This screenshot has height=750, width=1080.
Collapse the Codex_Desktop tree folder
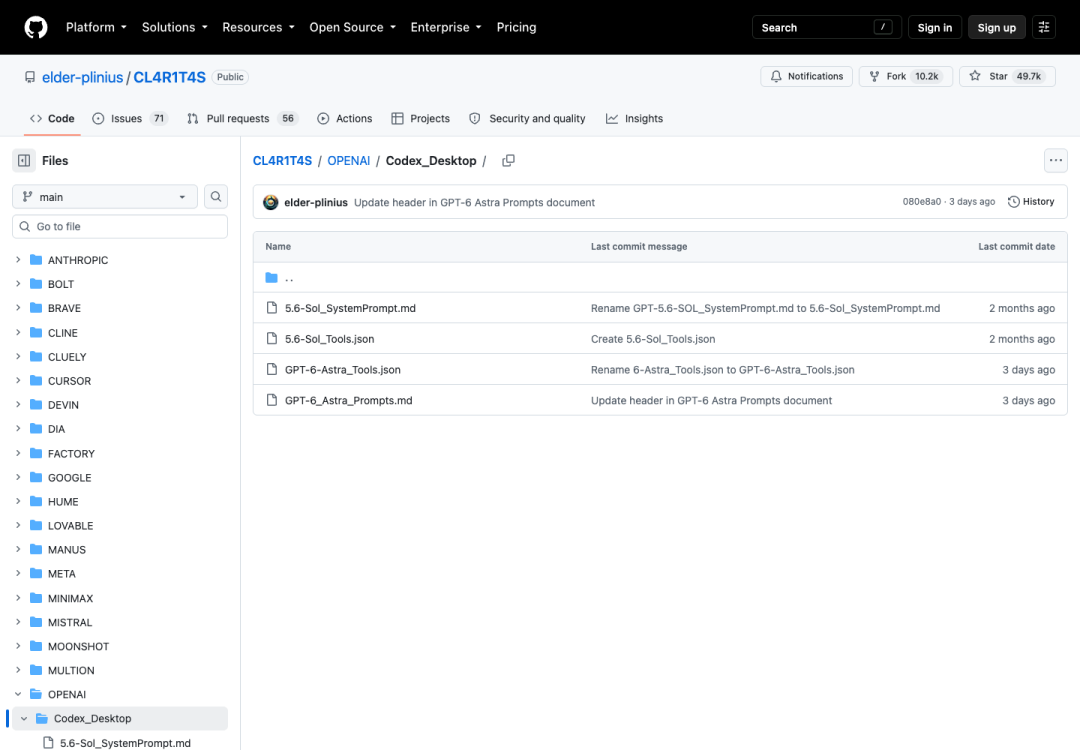pos(24,718)
